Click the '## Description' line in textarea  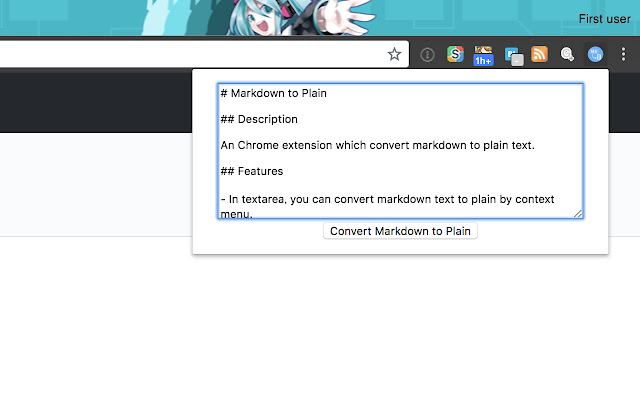click(259, 119)
